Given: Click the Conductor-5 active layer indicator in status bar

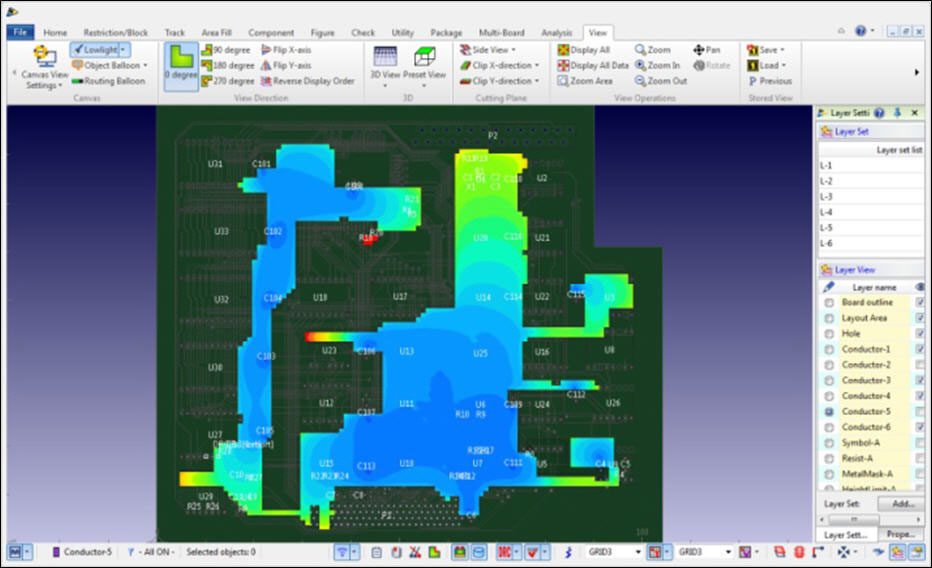Looking at the screenshot, I should pos(82,552).
